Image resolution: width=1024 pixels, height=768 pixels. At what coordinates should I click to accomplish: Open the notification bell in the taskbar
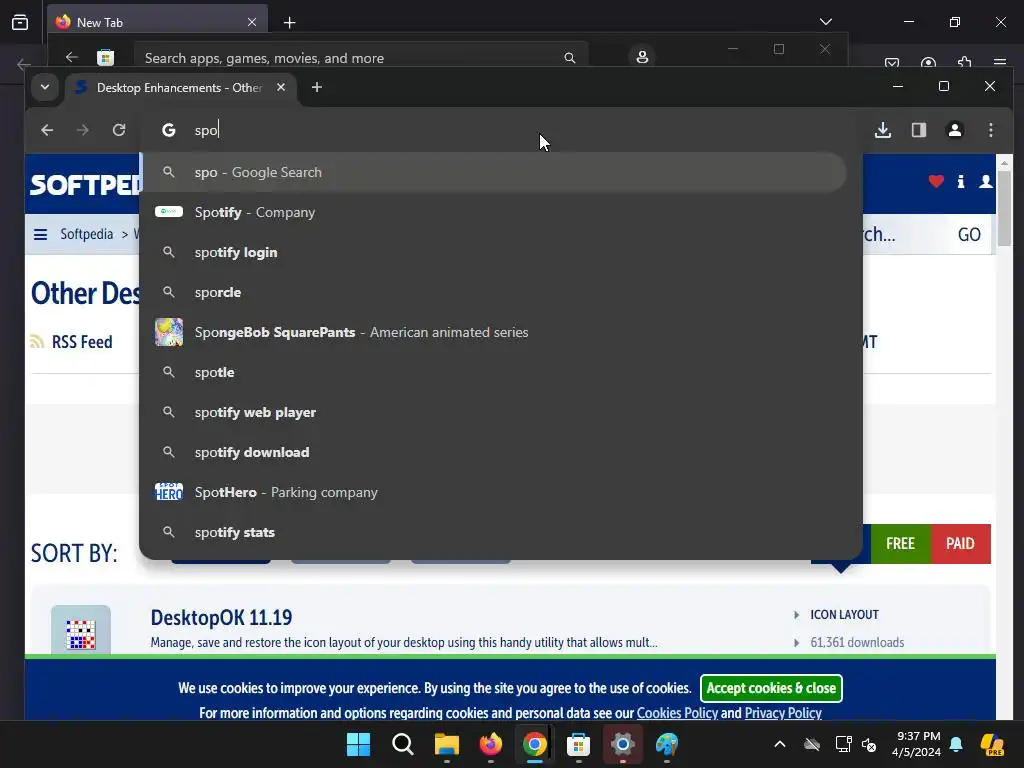(956, 744)
